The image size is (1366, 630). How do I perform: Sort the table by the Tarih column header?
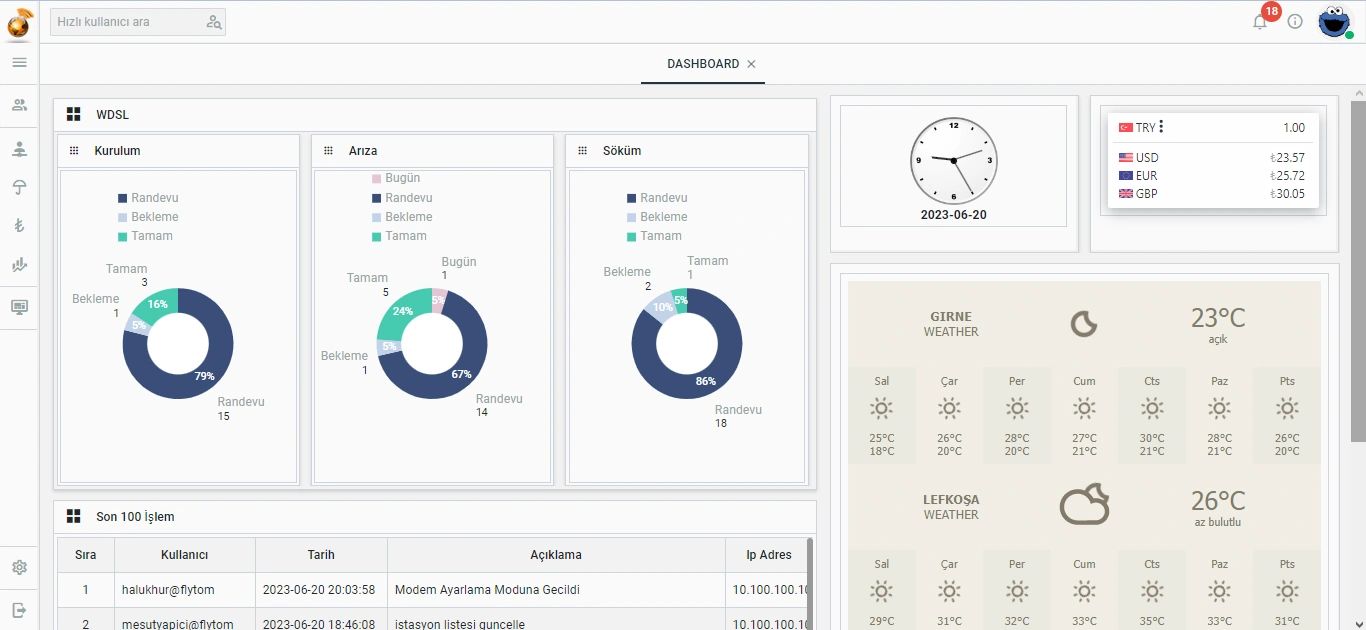(318, 555)
